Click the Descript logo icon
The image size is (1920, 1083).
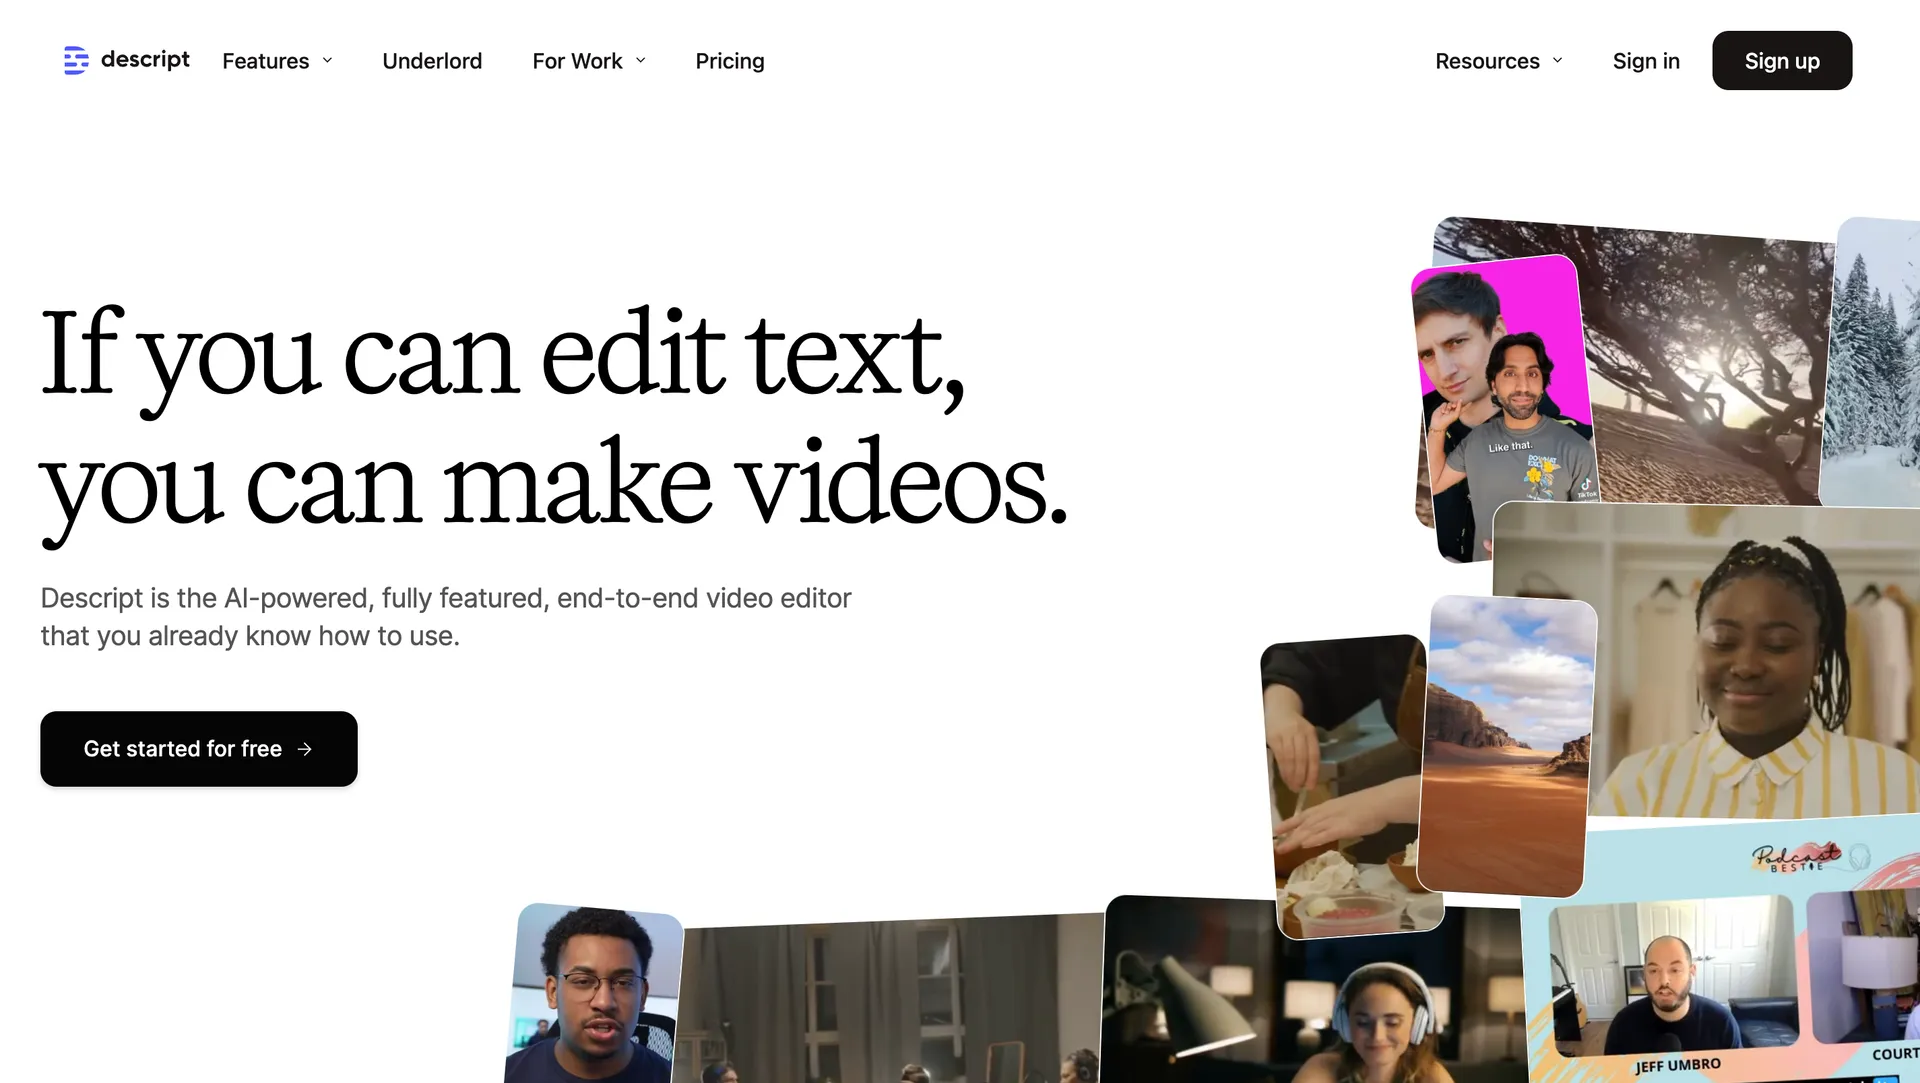click(76, 60)
